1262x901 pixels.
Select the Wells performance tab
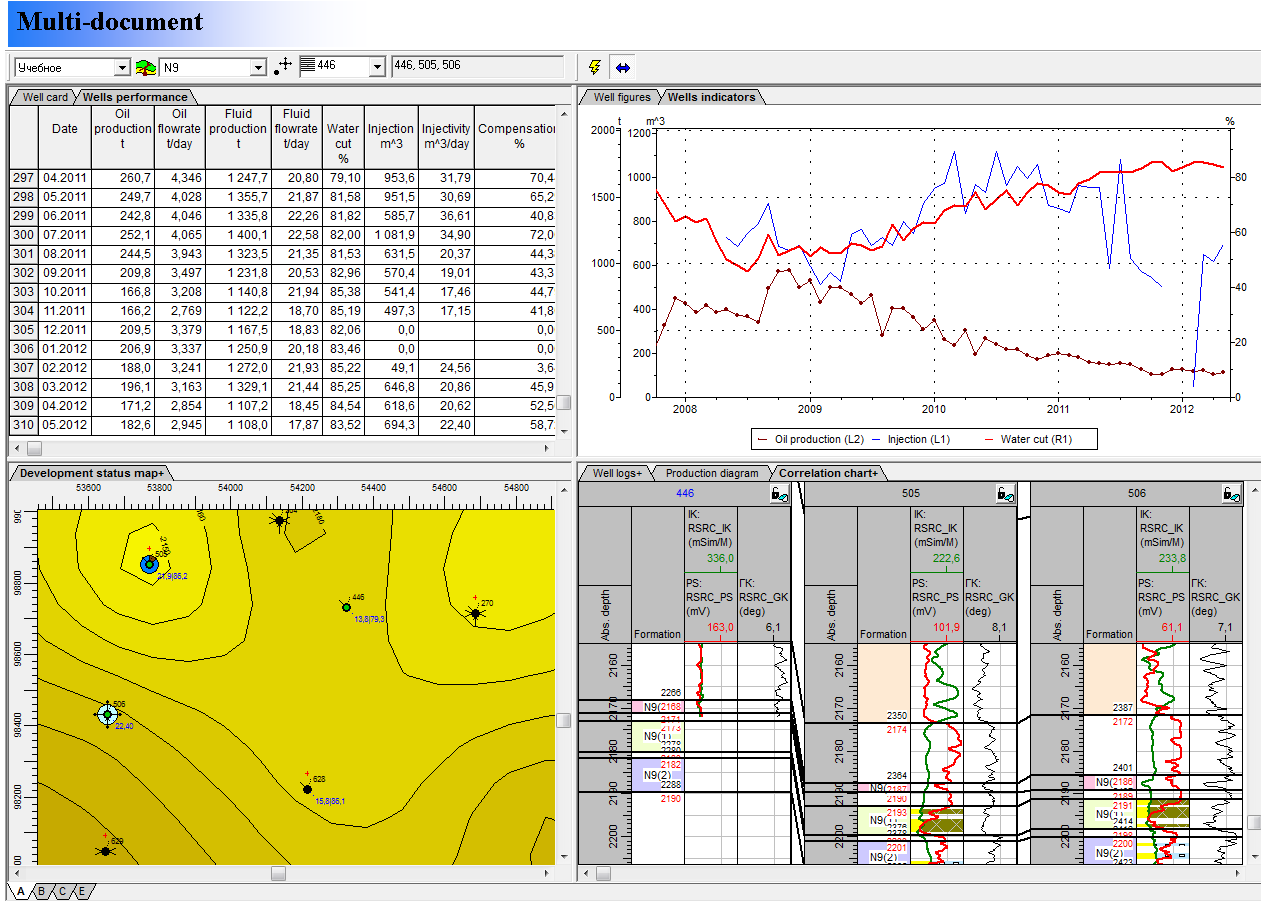point(135,97)
